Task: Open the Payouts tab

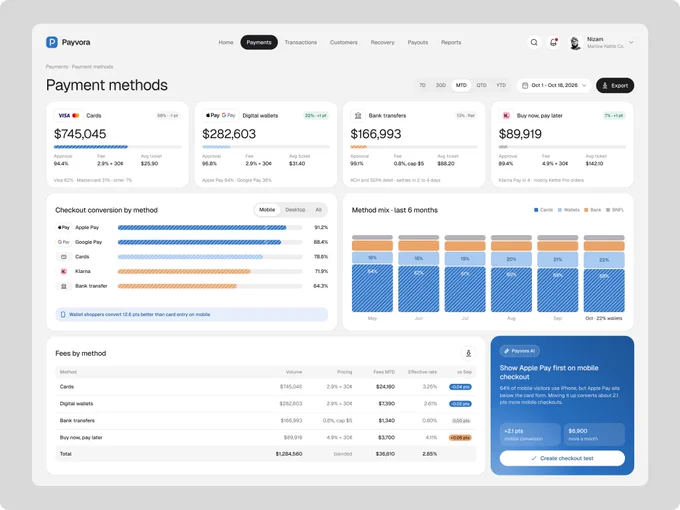Action: tap(418, 42)
